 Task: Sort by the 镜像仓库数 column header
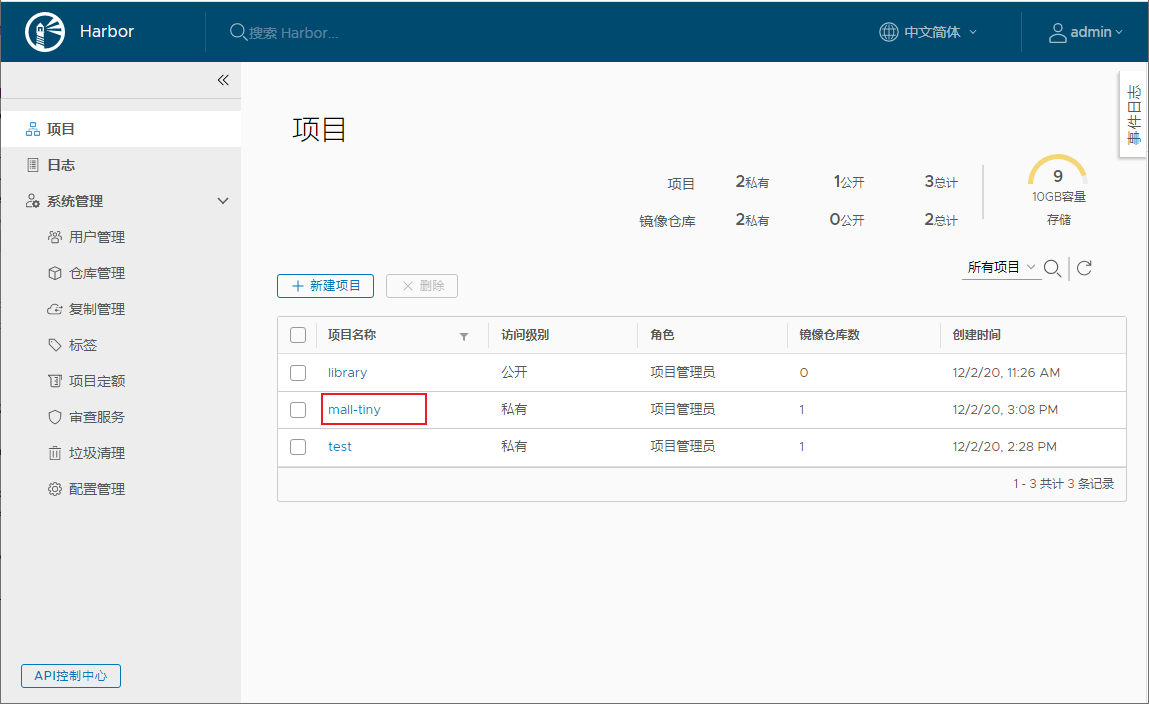(830, 335)
